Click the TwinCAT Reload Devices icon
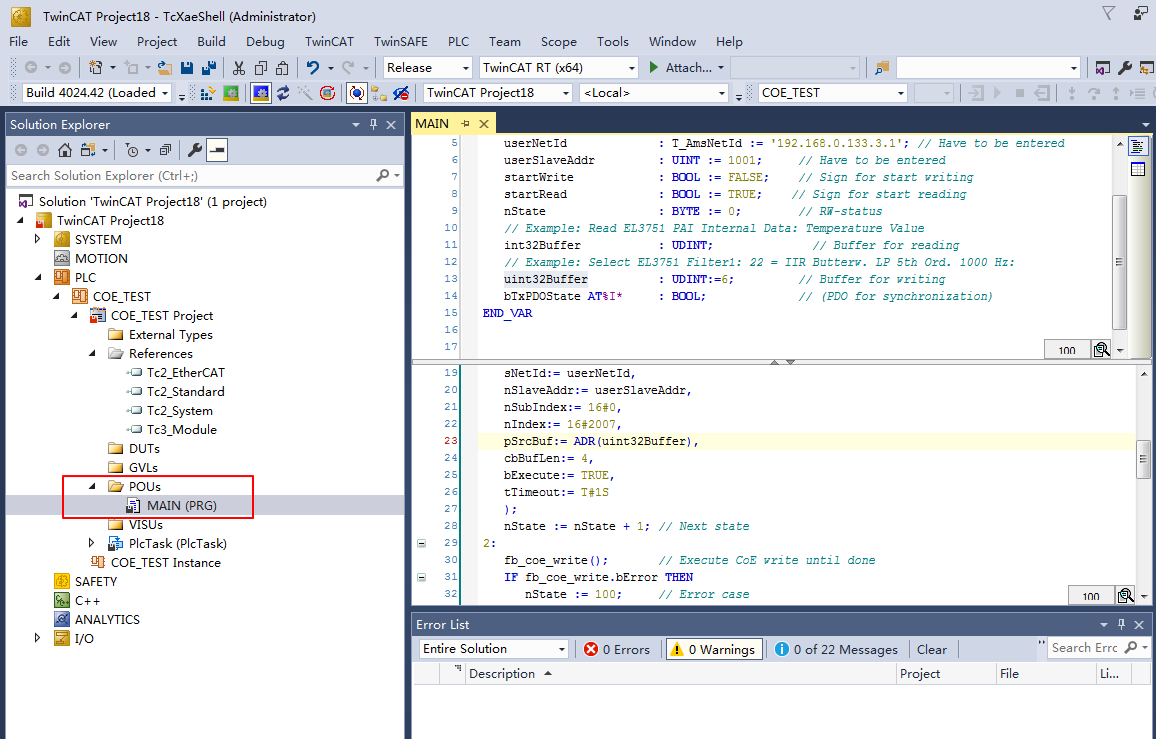This screenshot has width=1156, height=739. point(283,93)
